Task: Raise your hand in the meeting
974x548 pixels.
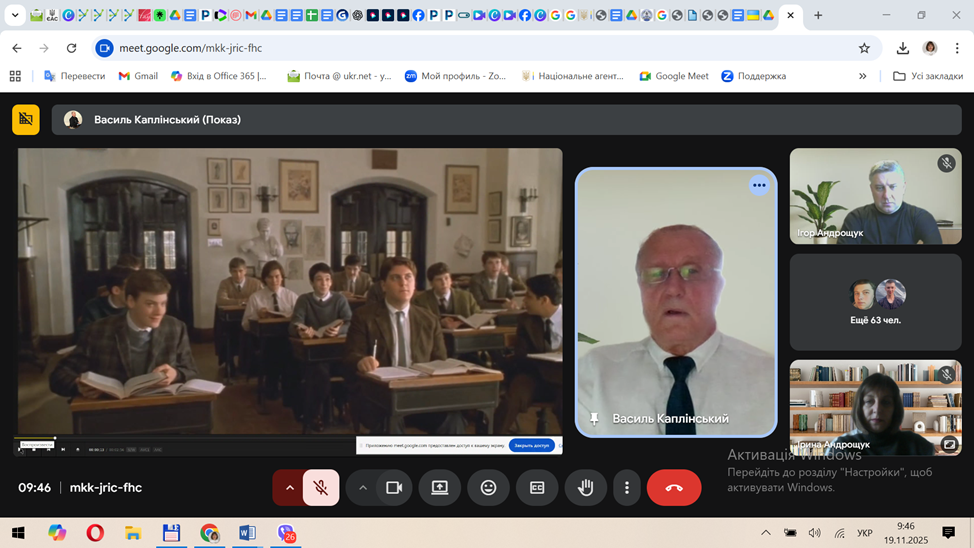Action: pyautogui.click(x=586, y=488)
